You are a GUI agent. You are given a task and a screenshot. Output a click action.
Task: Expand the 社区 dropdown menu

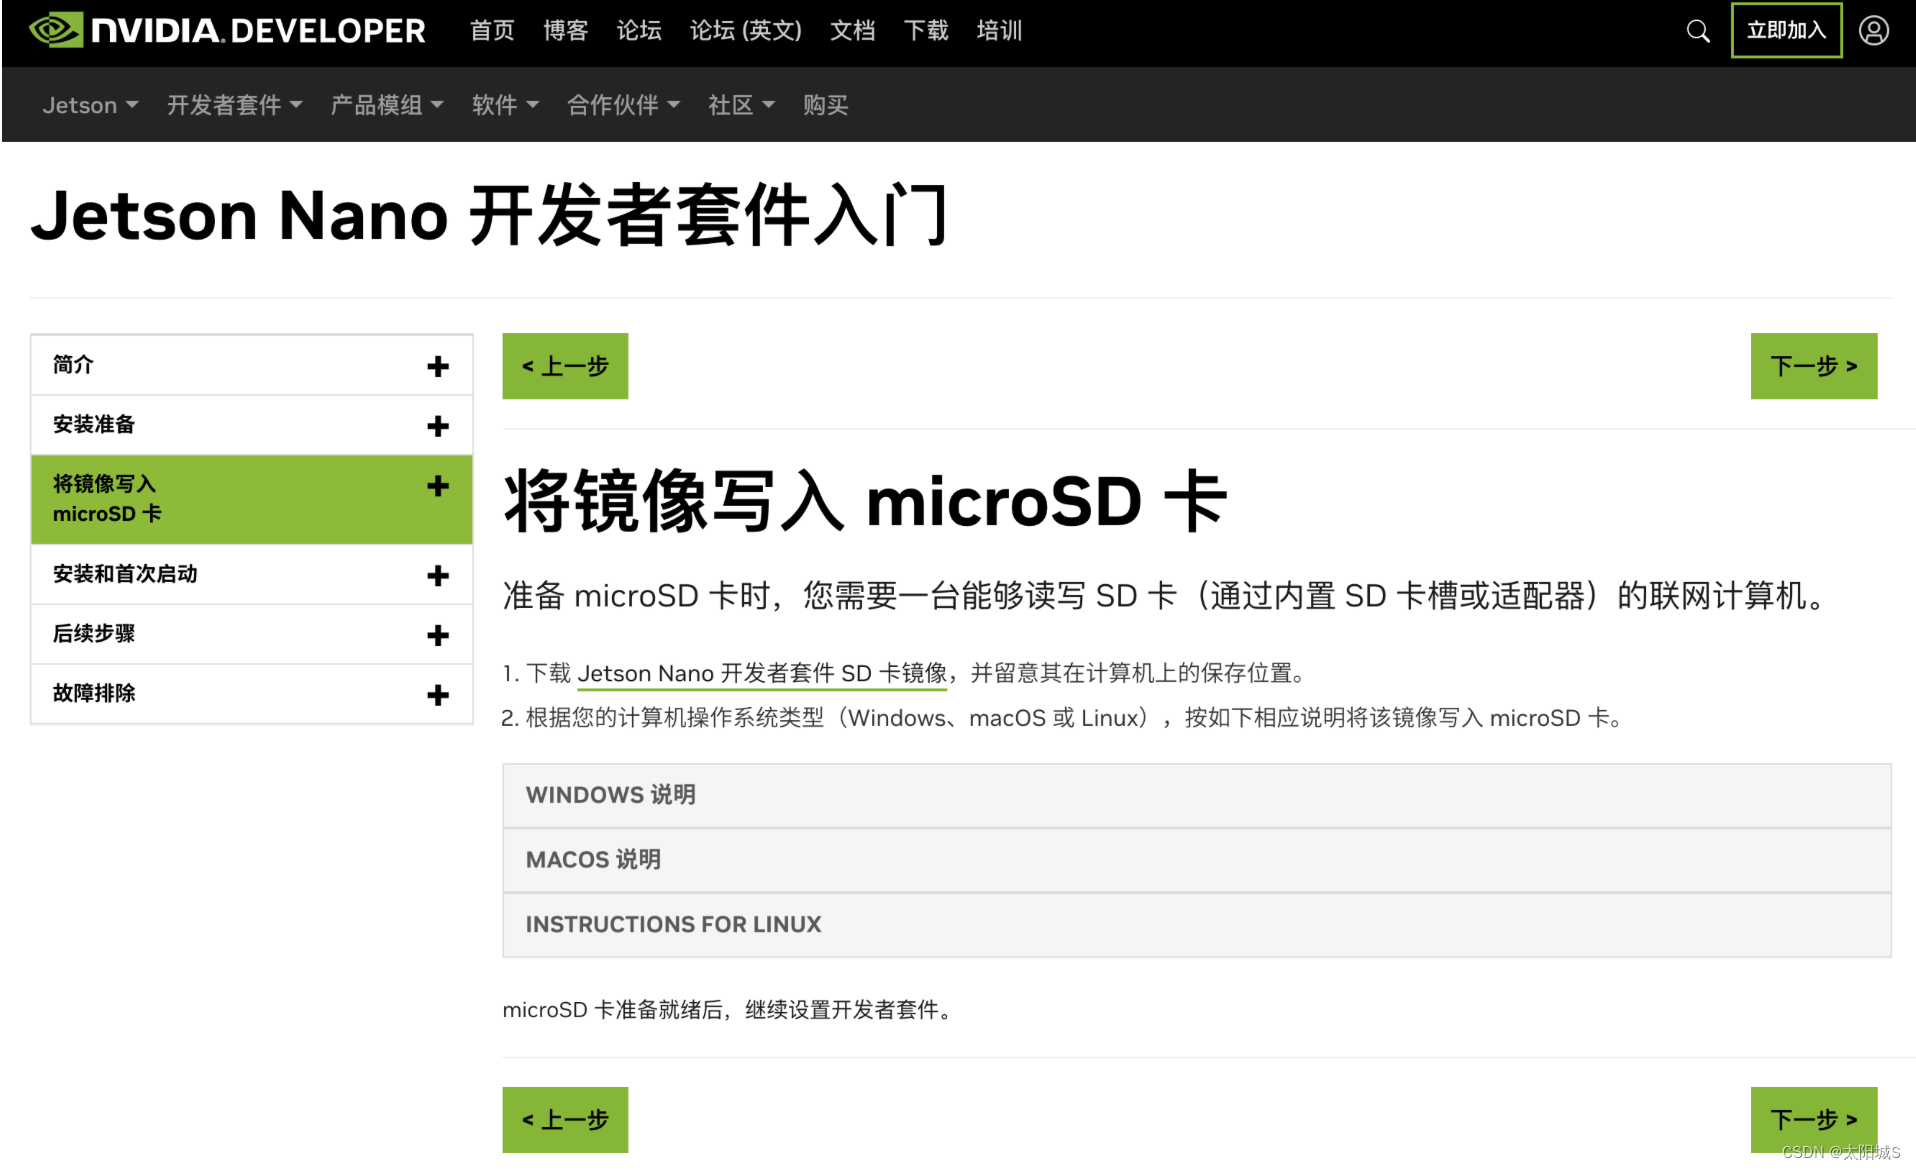[x=741, y=105]
